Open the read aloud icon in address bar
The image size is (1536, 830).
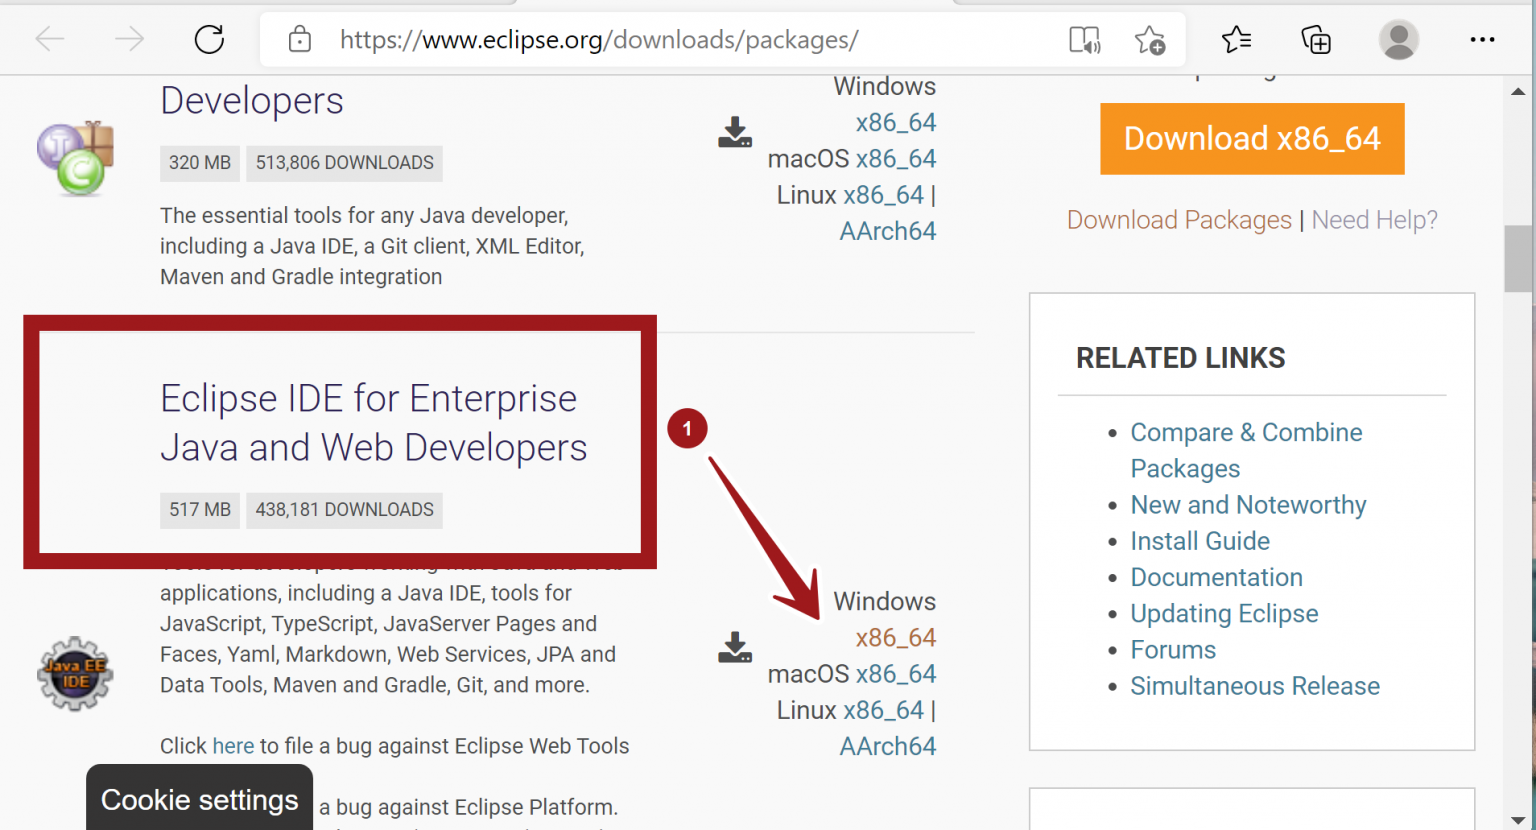tap(1085, 40)
